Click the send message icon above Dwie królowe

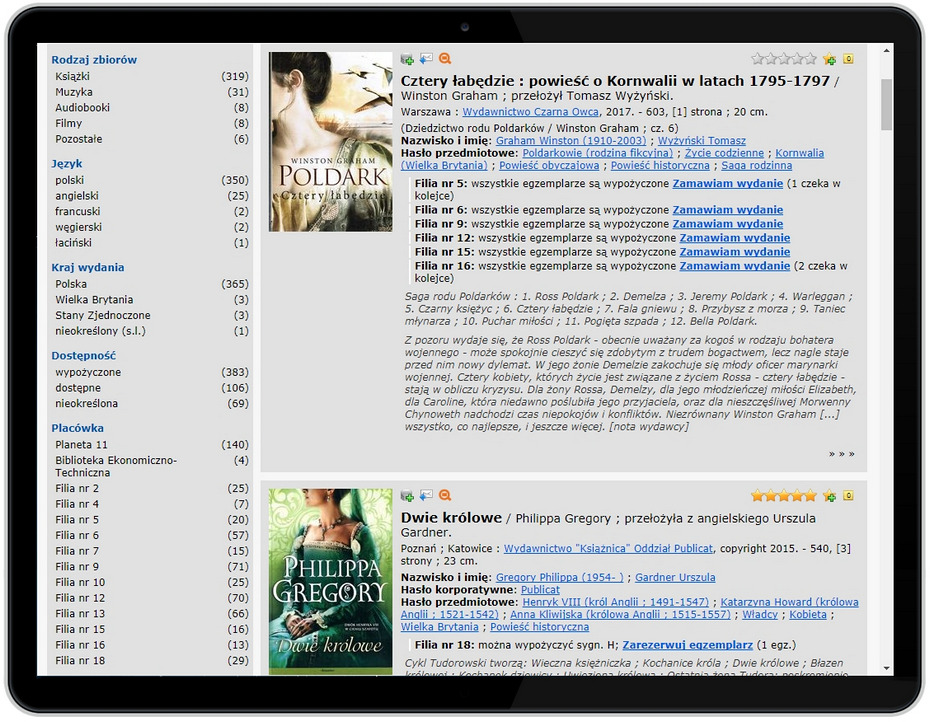pyautogui.click(x=426, y=496)
